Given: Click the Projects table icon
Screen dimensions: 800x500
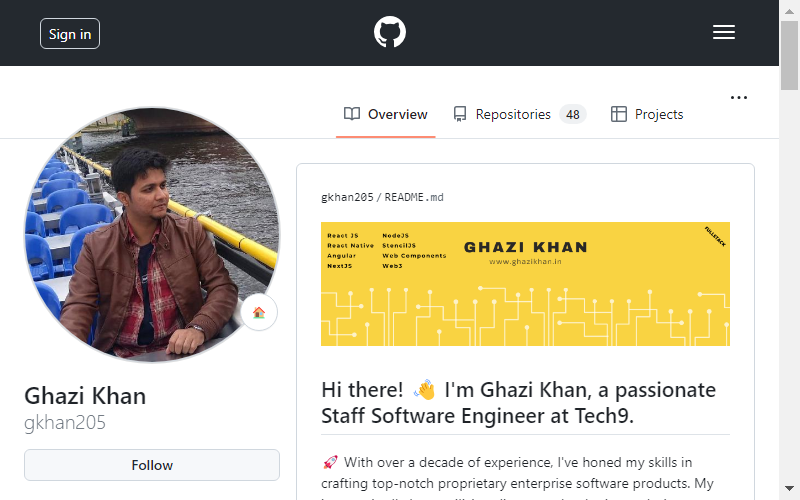Looking at the screenshot, I should click(618, 114).
